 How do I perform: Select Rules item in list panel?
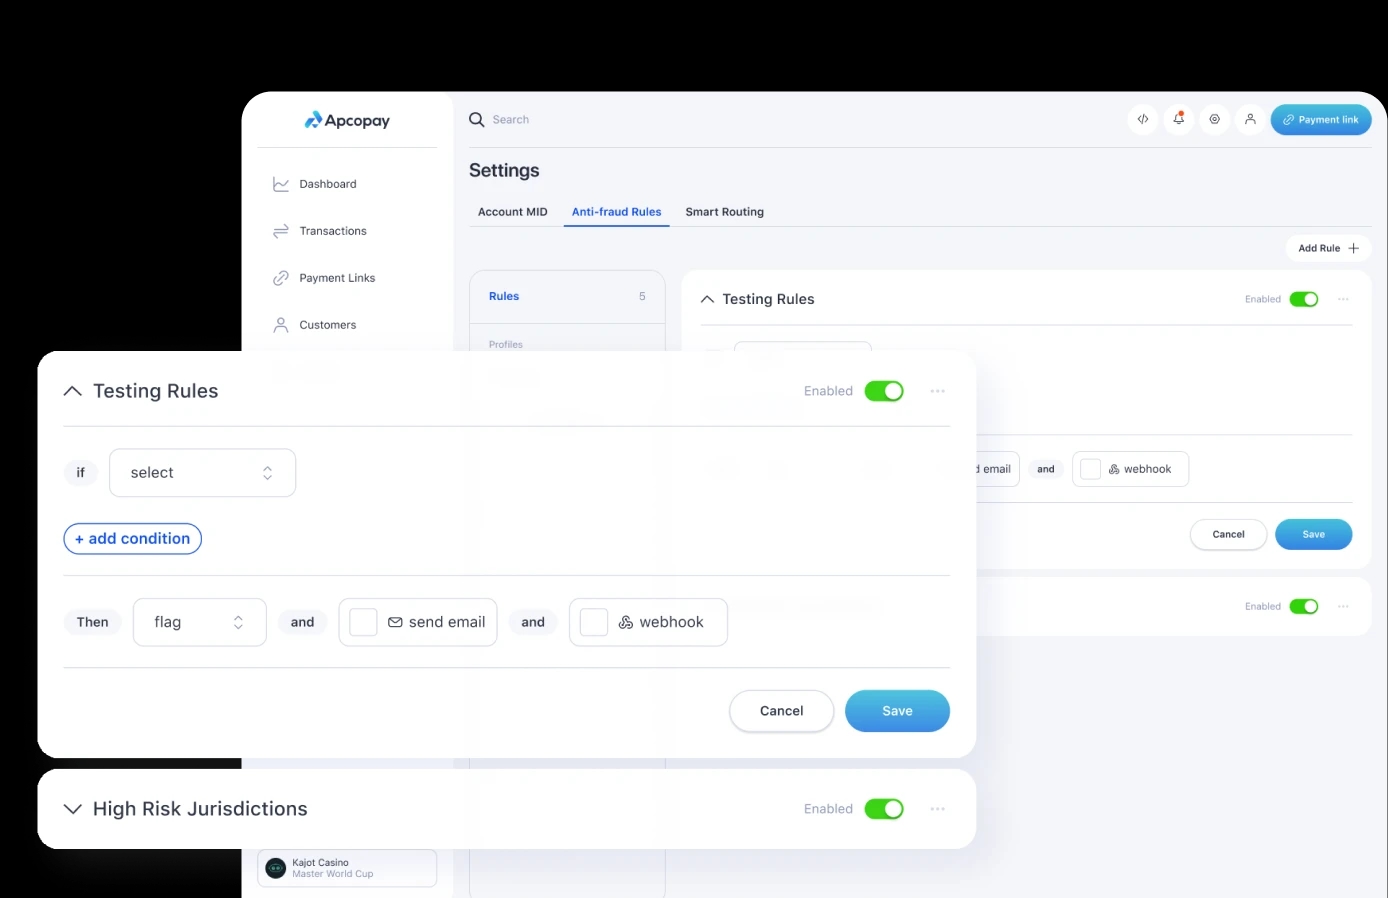567,297
